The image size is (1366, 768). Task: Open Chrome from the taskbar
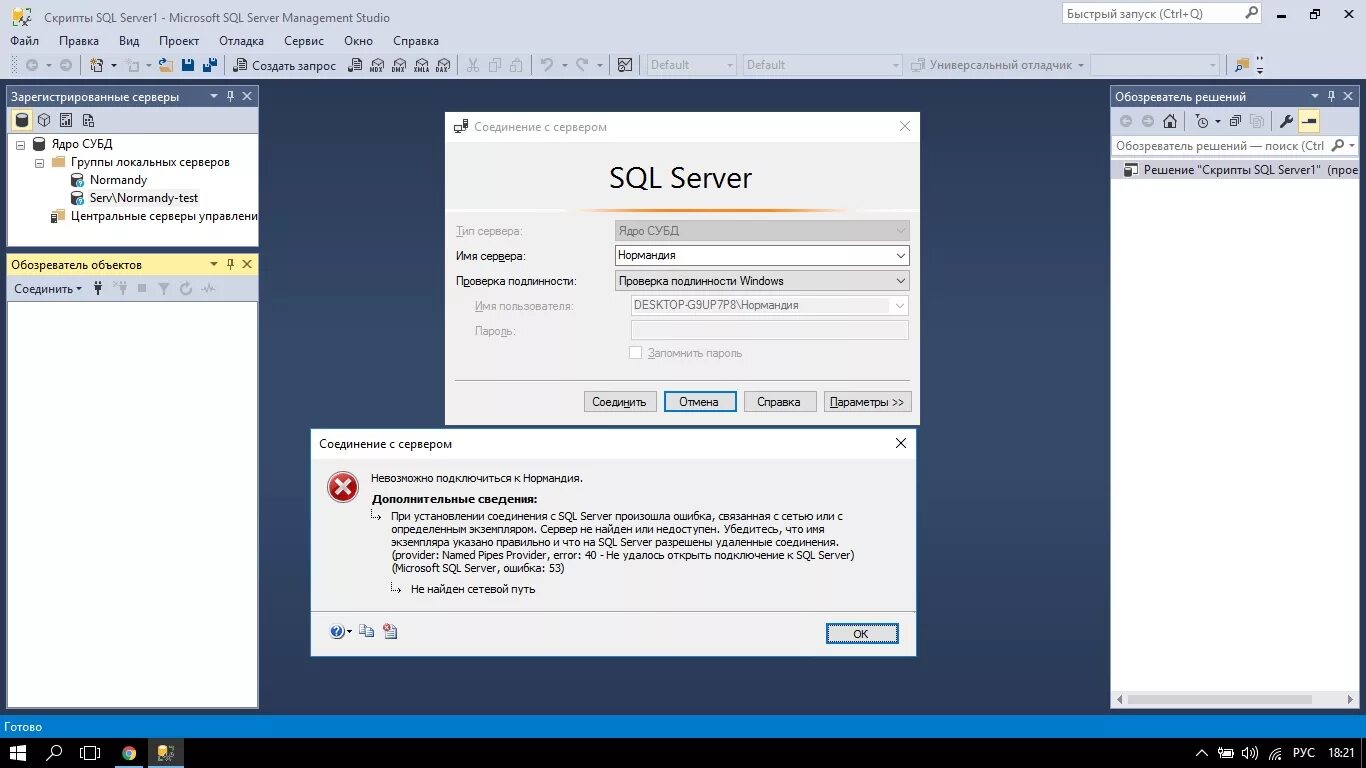(129, 753)
